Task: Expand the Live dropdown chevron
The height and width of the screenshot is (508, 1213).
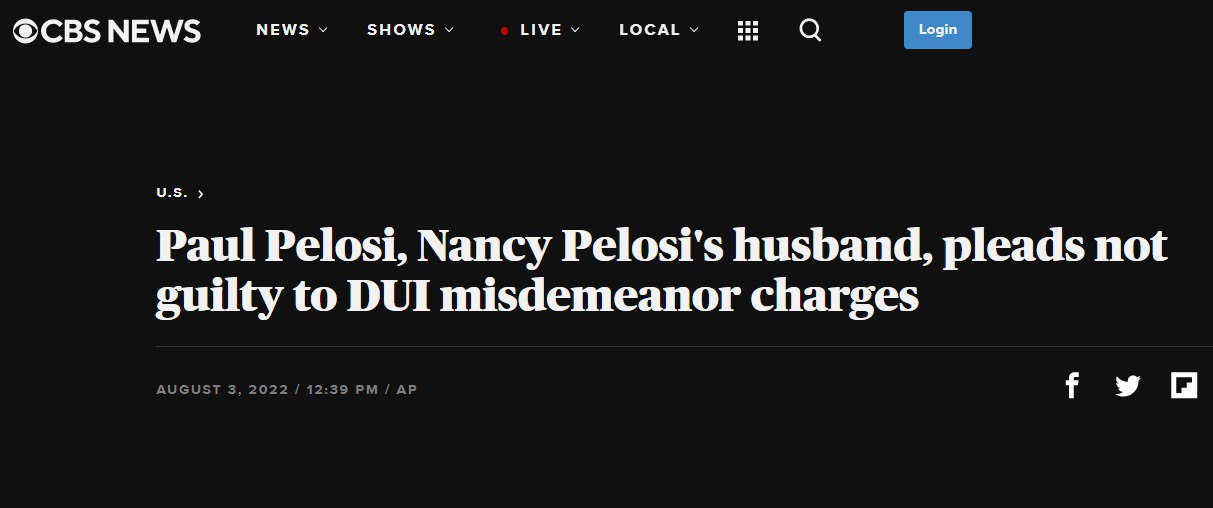Action: pyautogui.click(x=575, y=30)
